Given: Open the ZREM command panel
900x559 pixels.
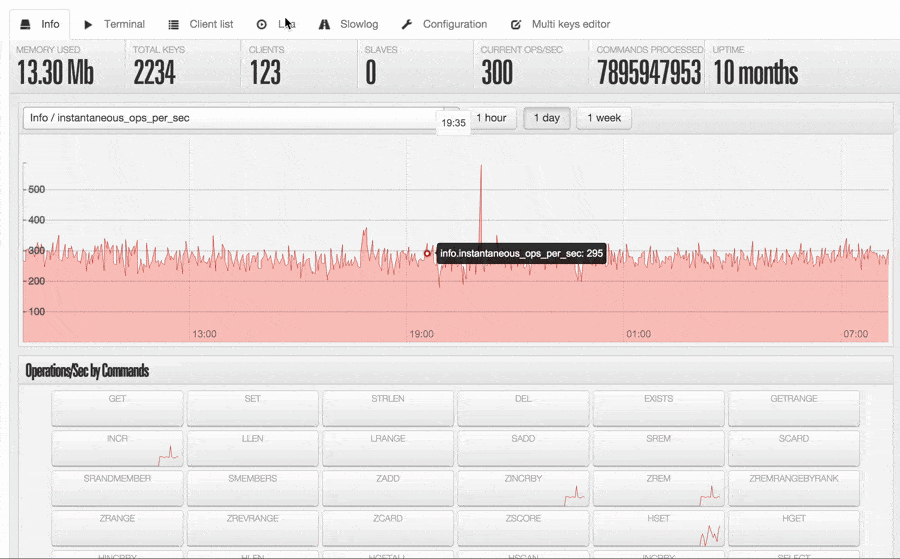Looking at the screenshot, I should click(x=658, y=488).
